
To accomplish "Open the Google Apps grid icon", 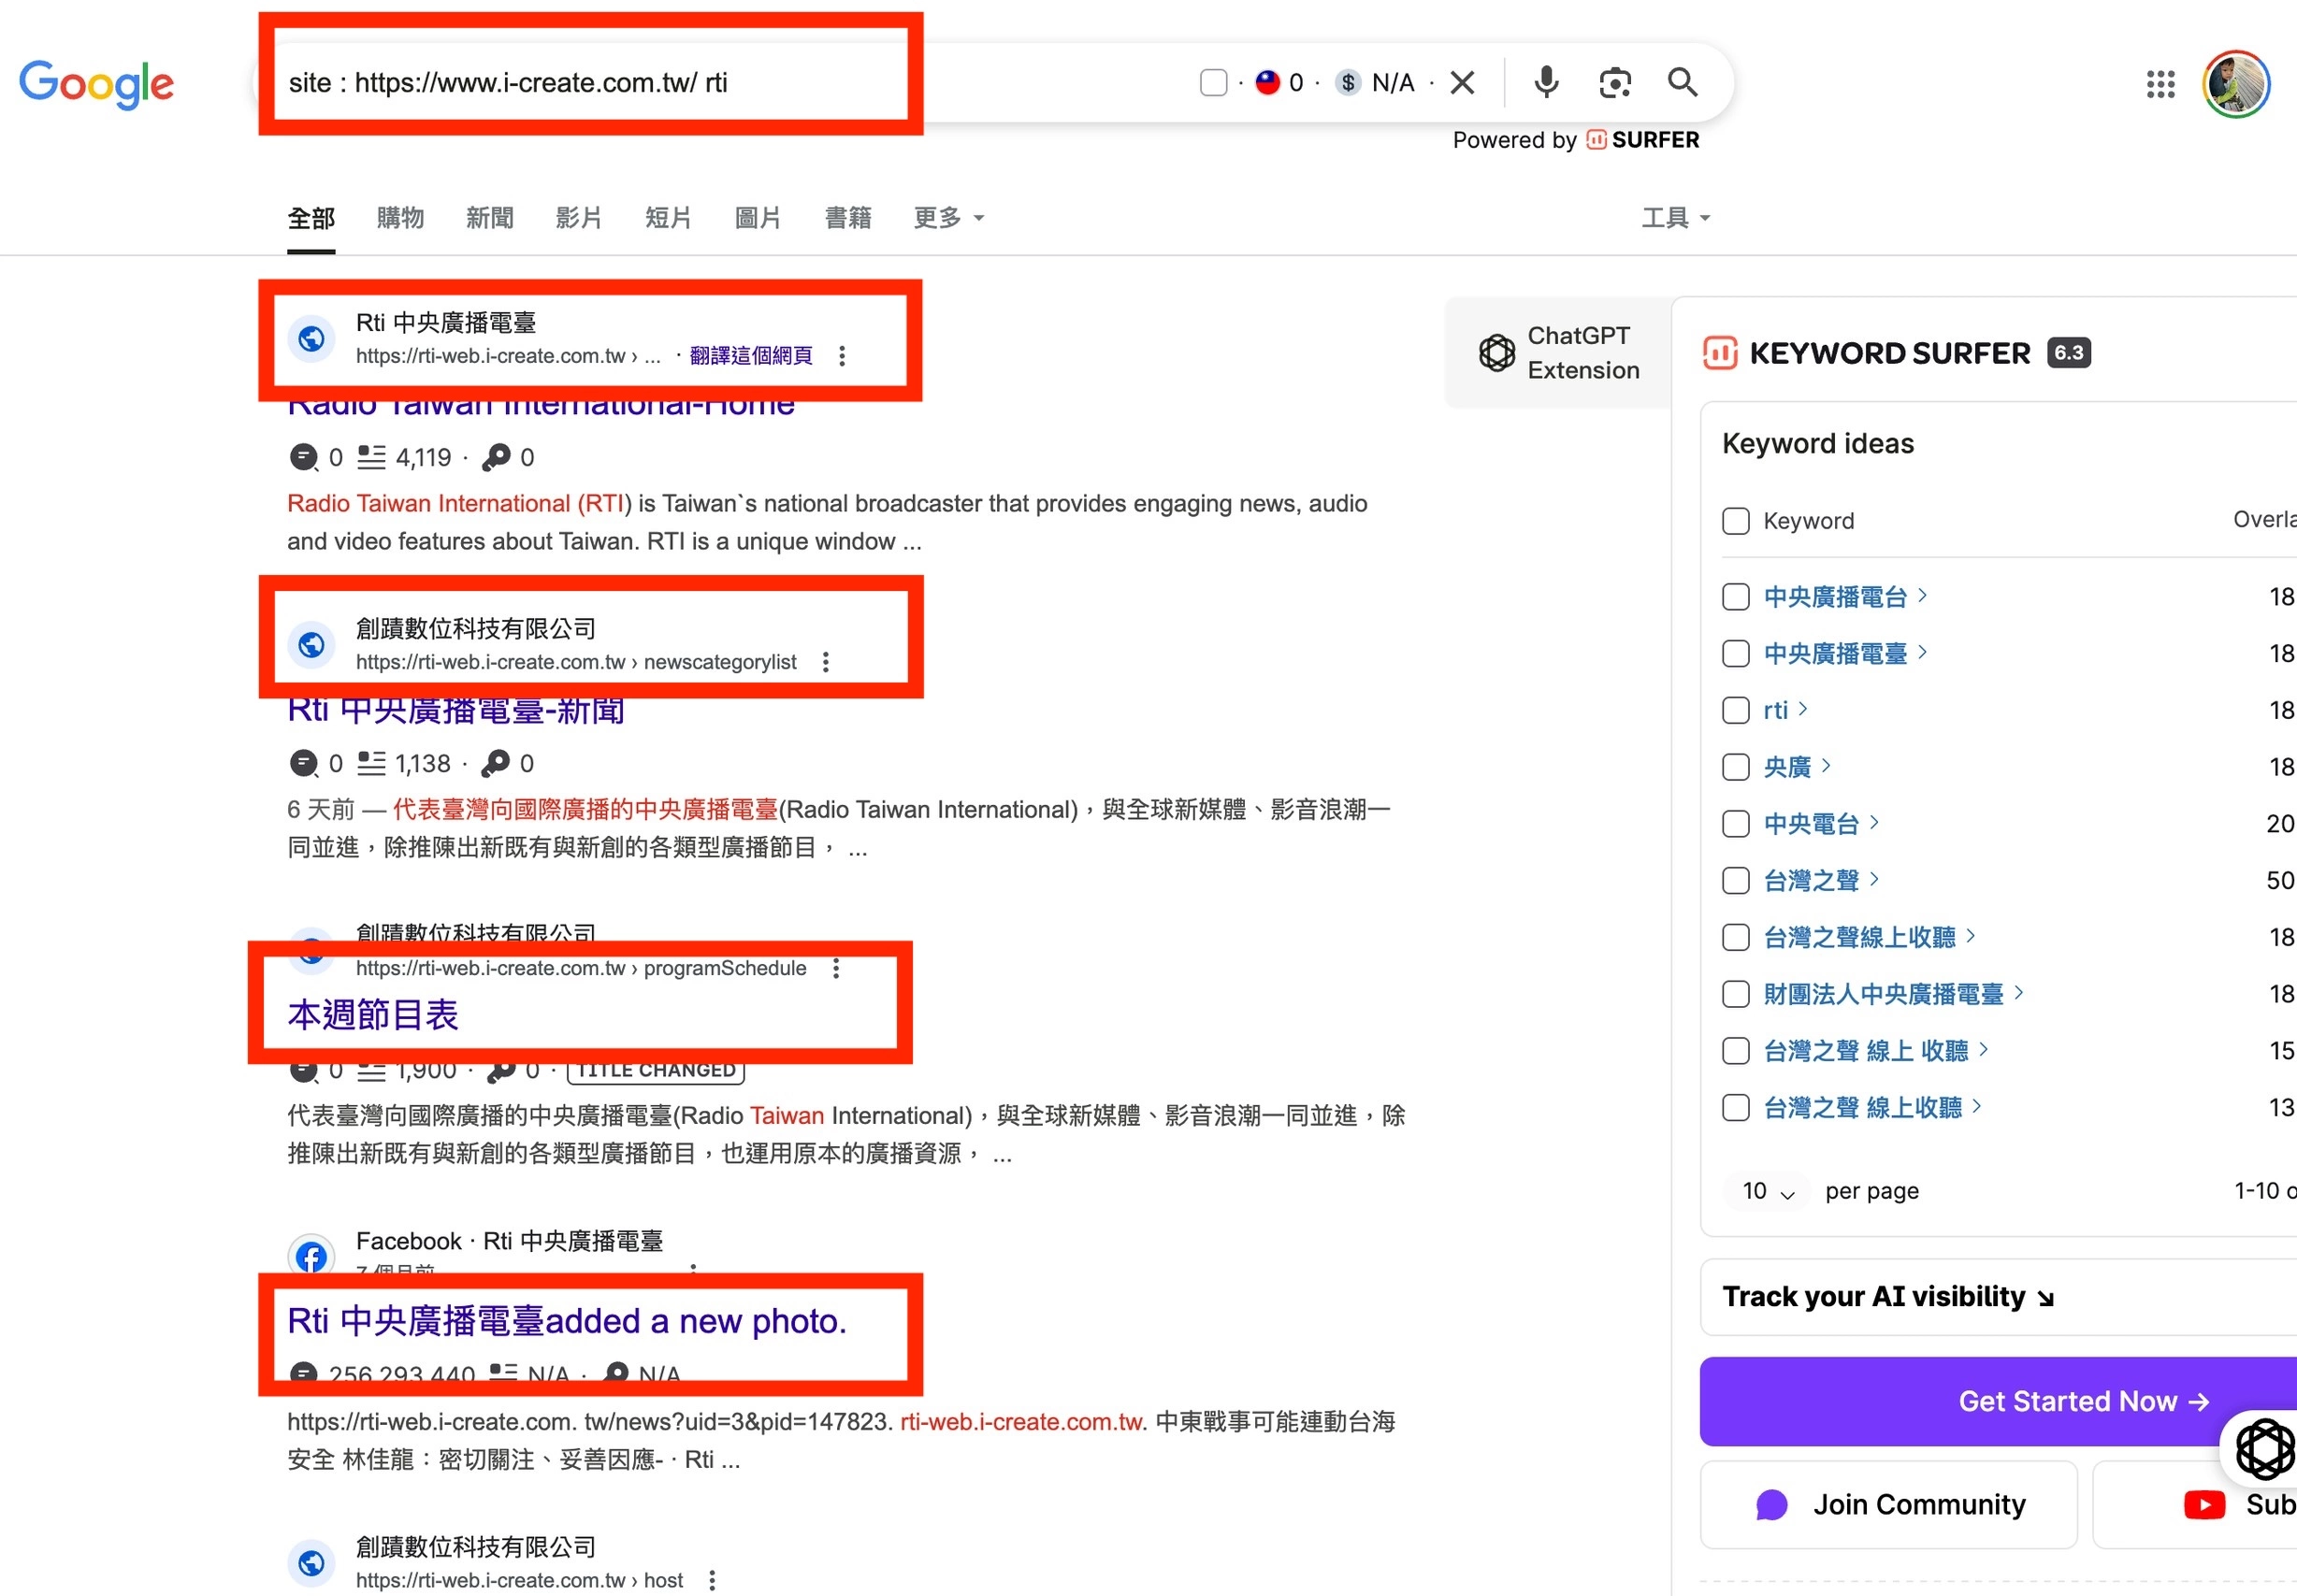I will [x=2160, y=84].
